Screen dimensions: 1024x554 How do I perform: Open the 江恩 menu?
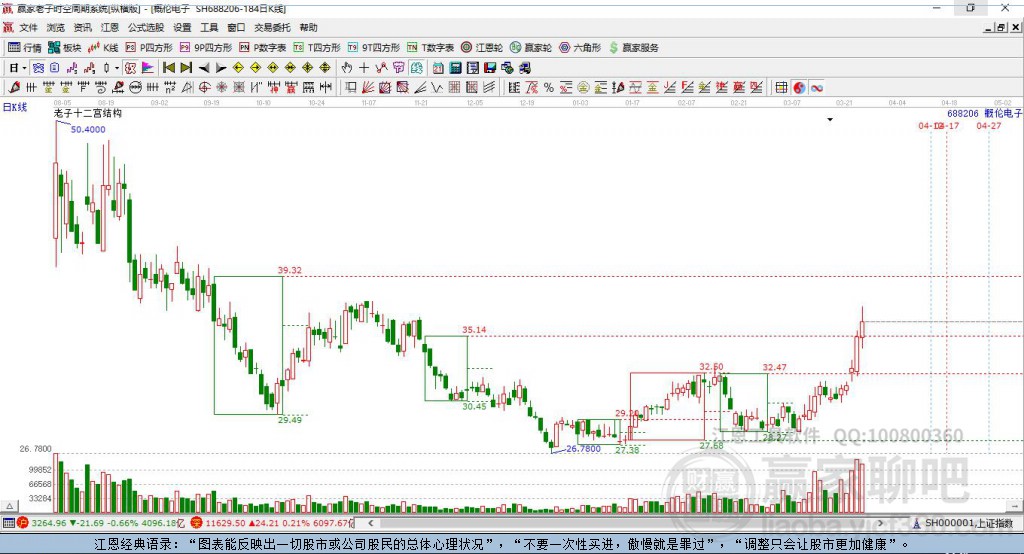click(110, 27)
